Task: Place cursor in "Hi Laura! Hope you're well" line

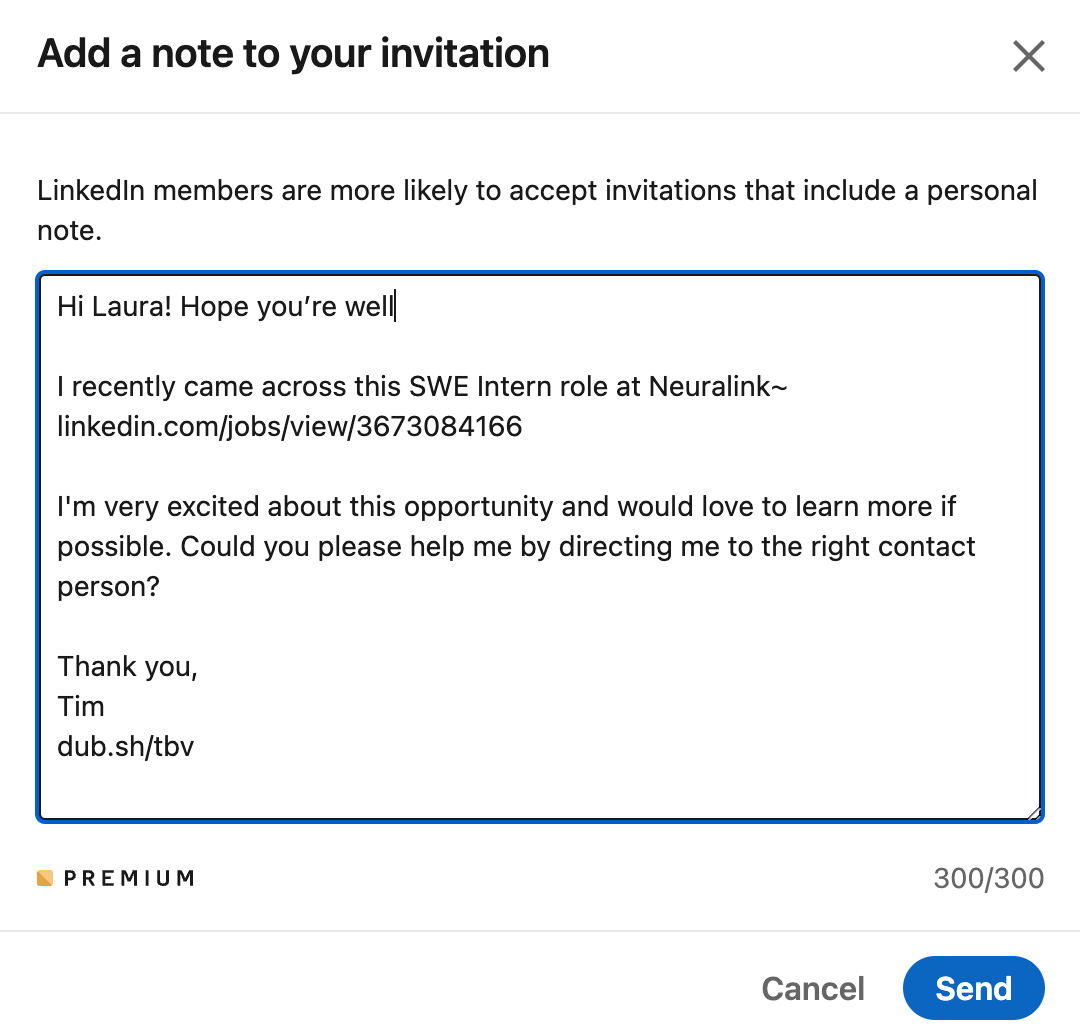Action: tap(225, 307)
